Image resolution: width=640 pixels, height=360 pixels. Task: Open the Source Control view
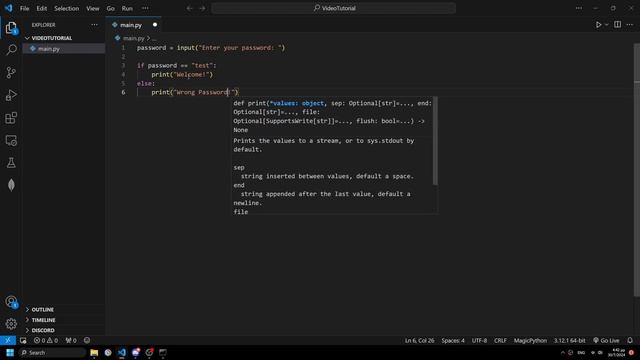pyautogui.click(x=11, y=73)
